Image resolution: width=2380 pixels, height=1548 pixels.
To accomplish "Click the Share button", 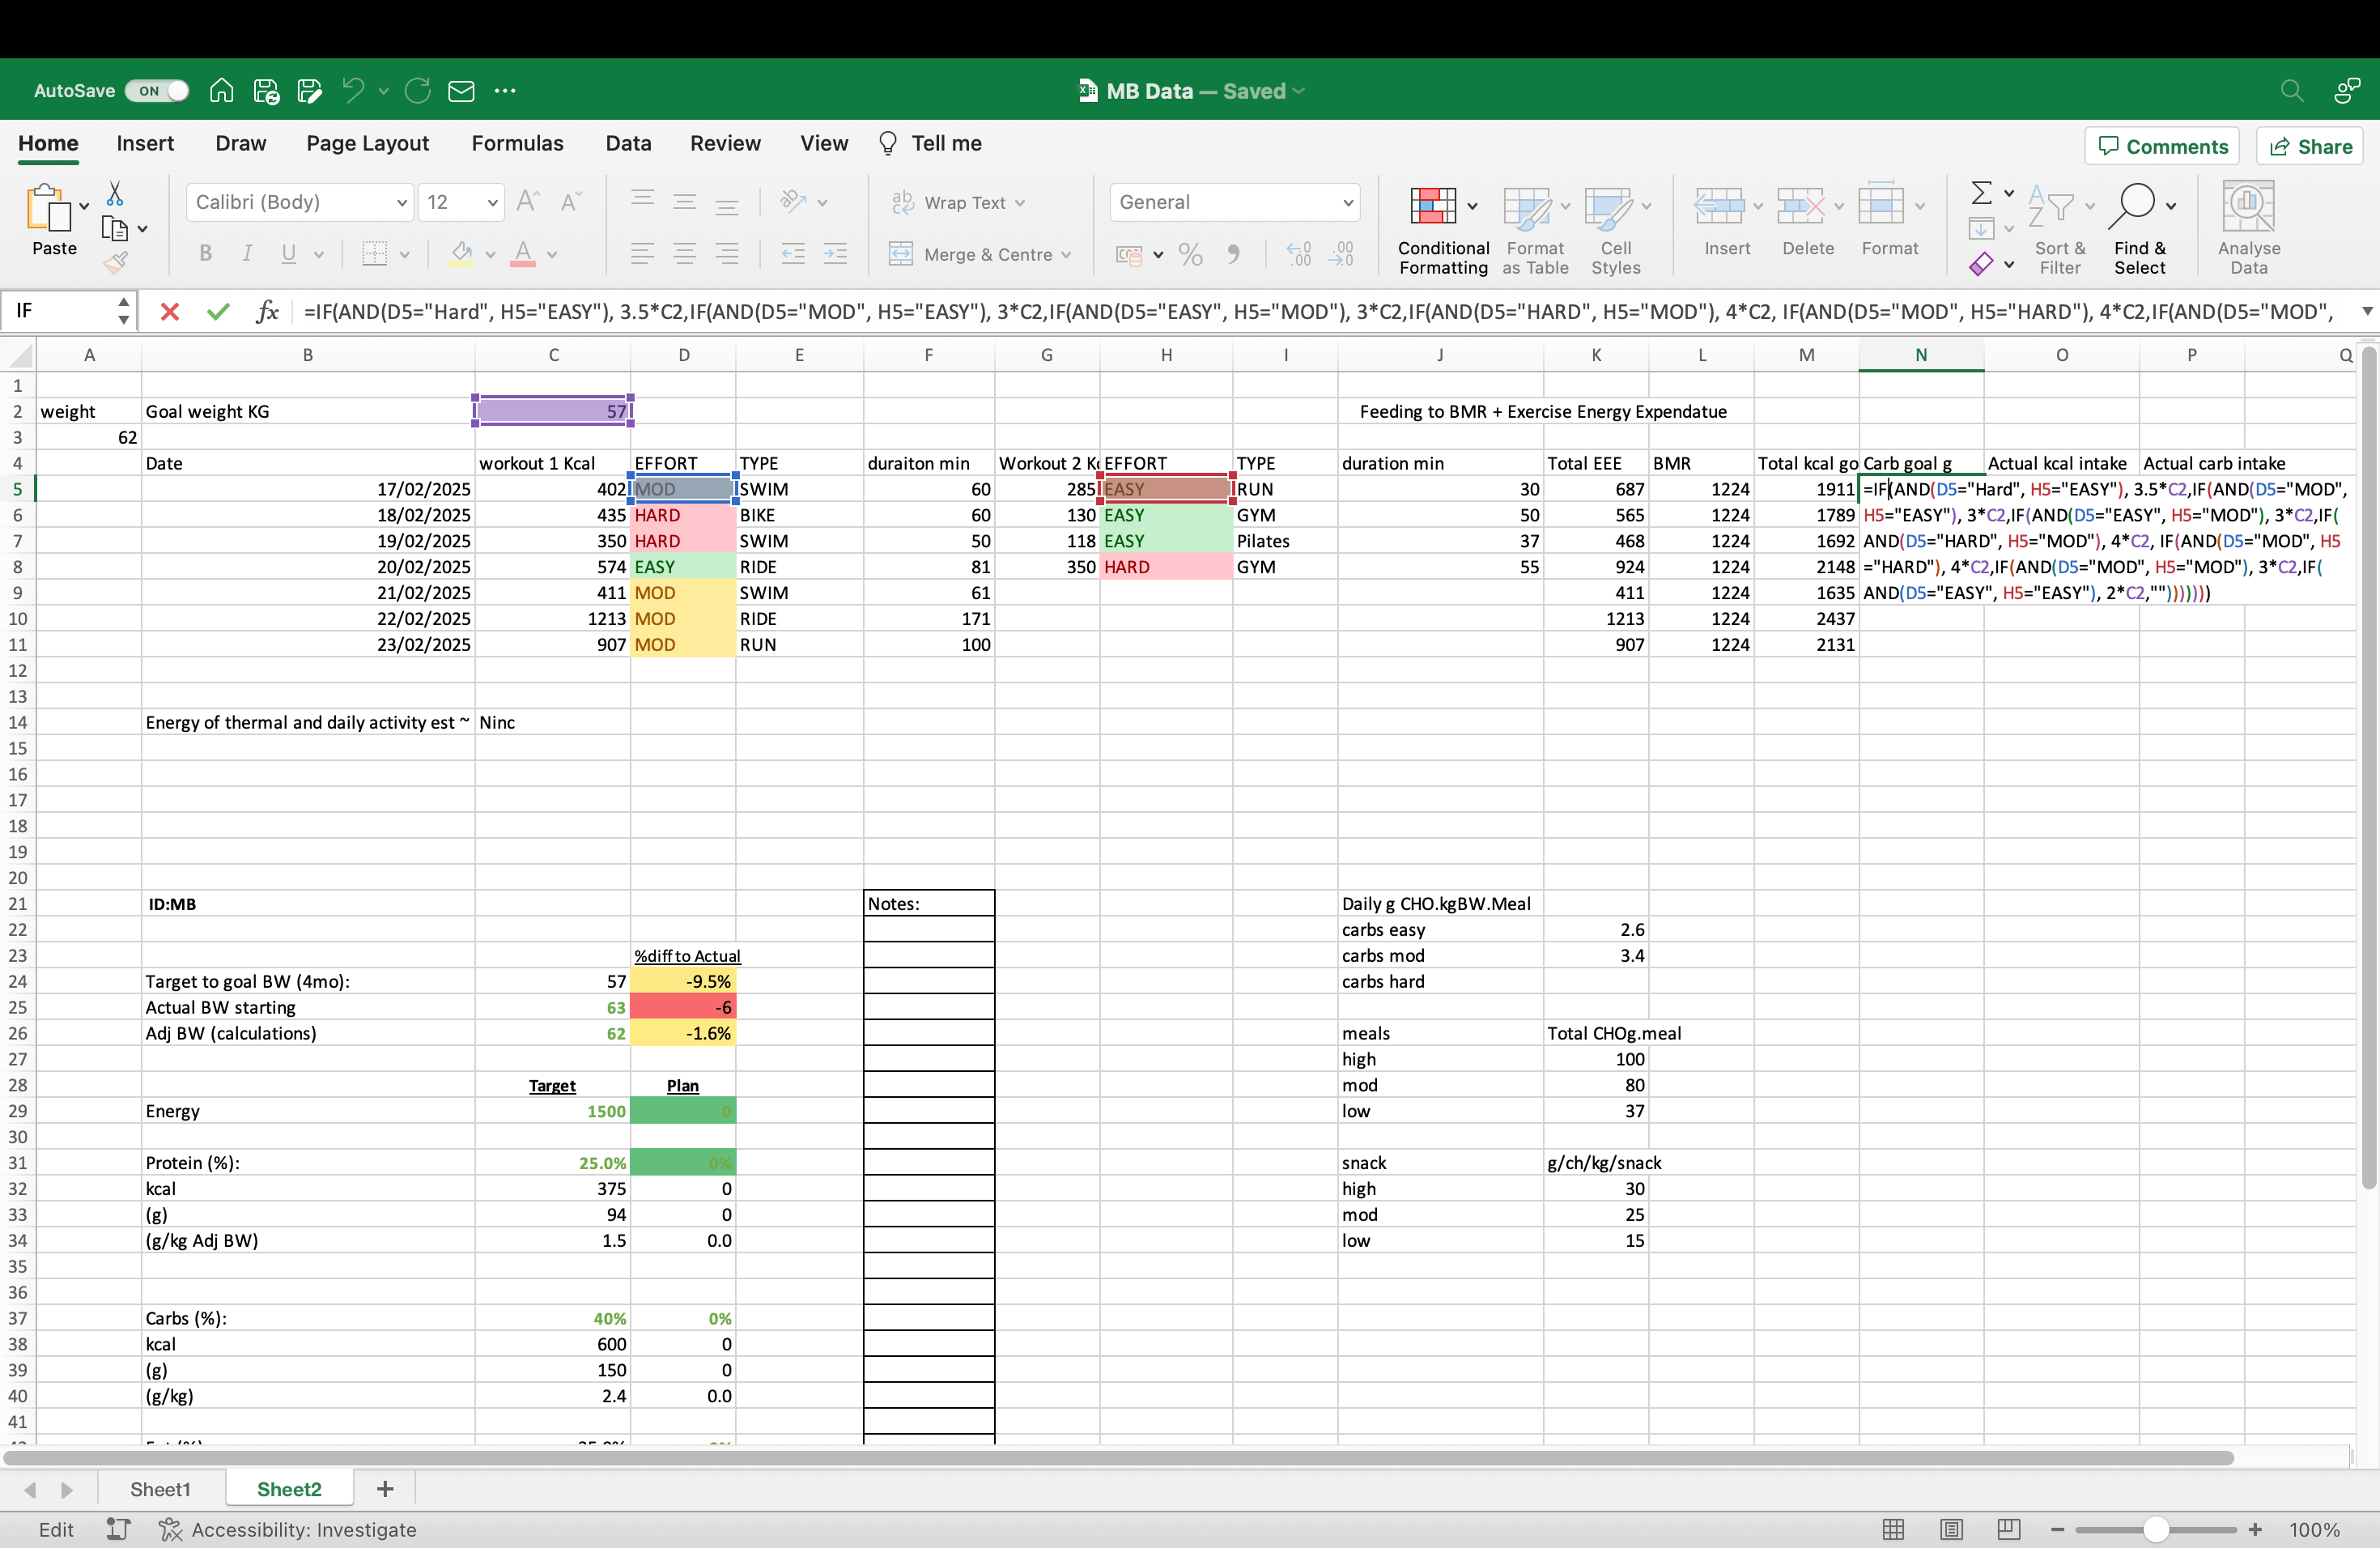I will click(x=2310, y=147).
